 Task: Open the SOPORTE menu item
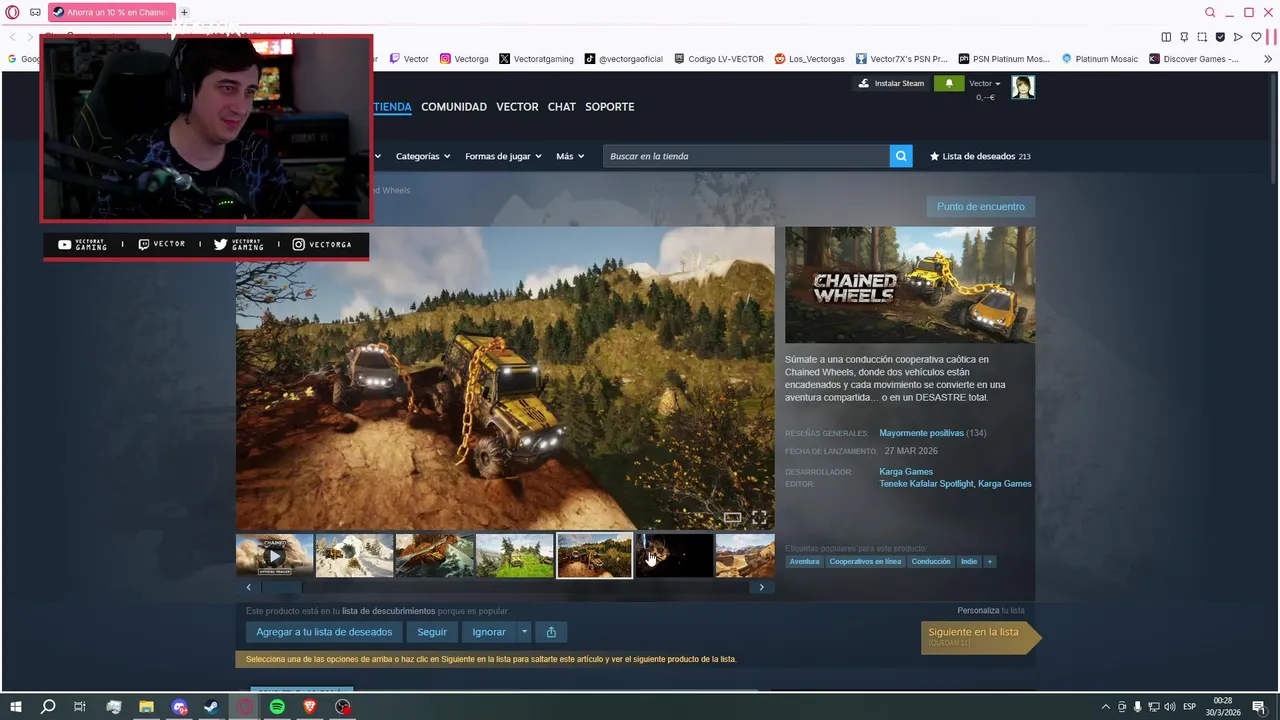pyautogui.click(x=610, y=107)
